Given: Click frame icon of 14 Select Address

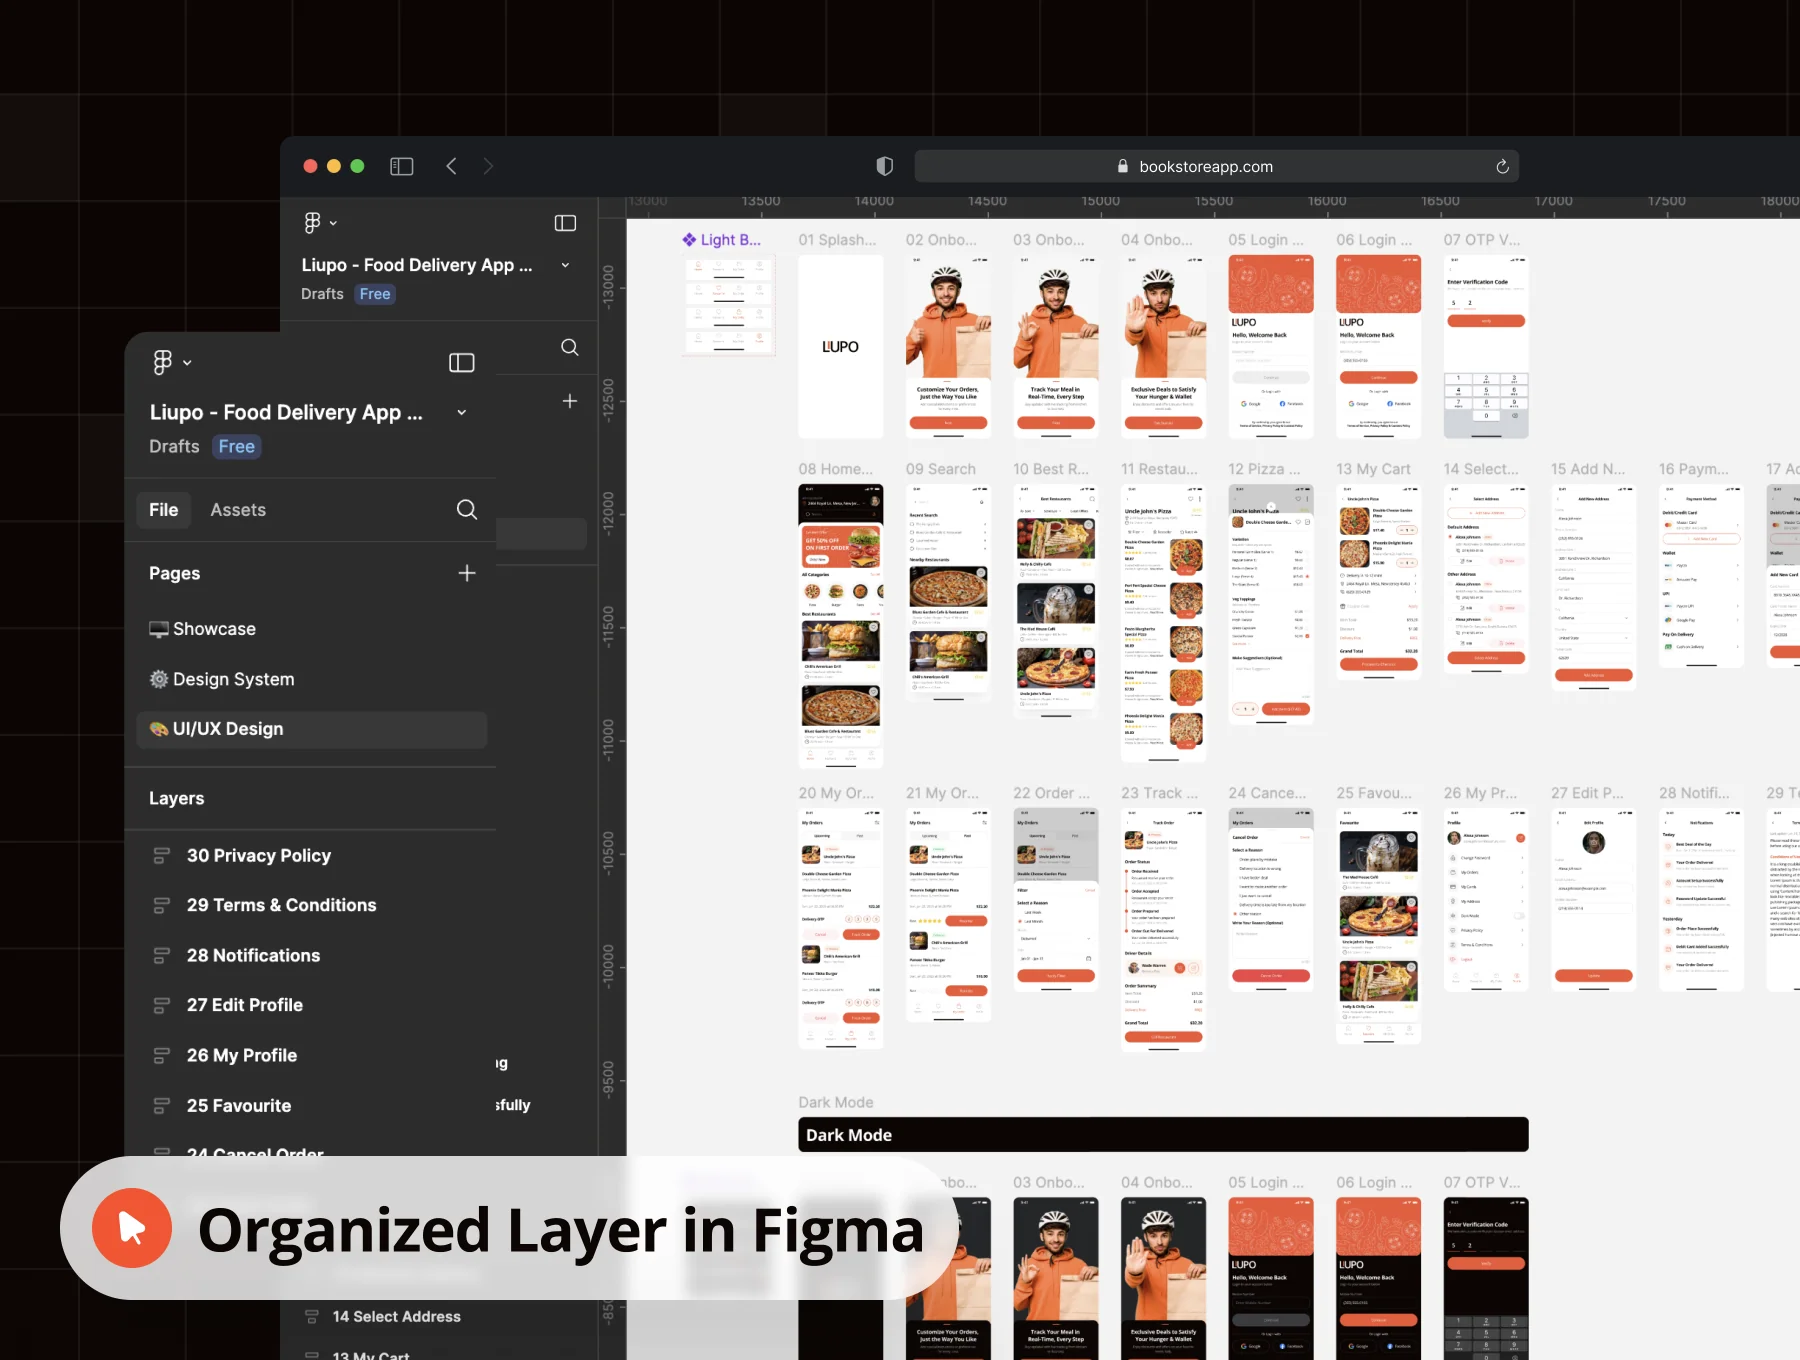Looking at the screenshot, I should click(312, 1317).
